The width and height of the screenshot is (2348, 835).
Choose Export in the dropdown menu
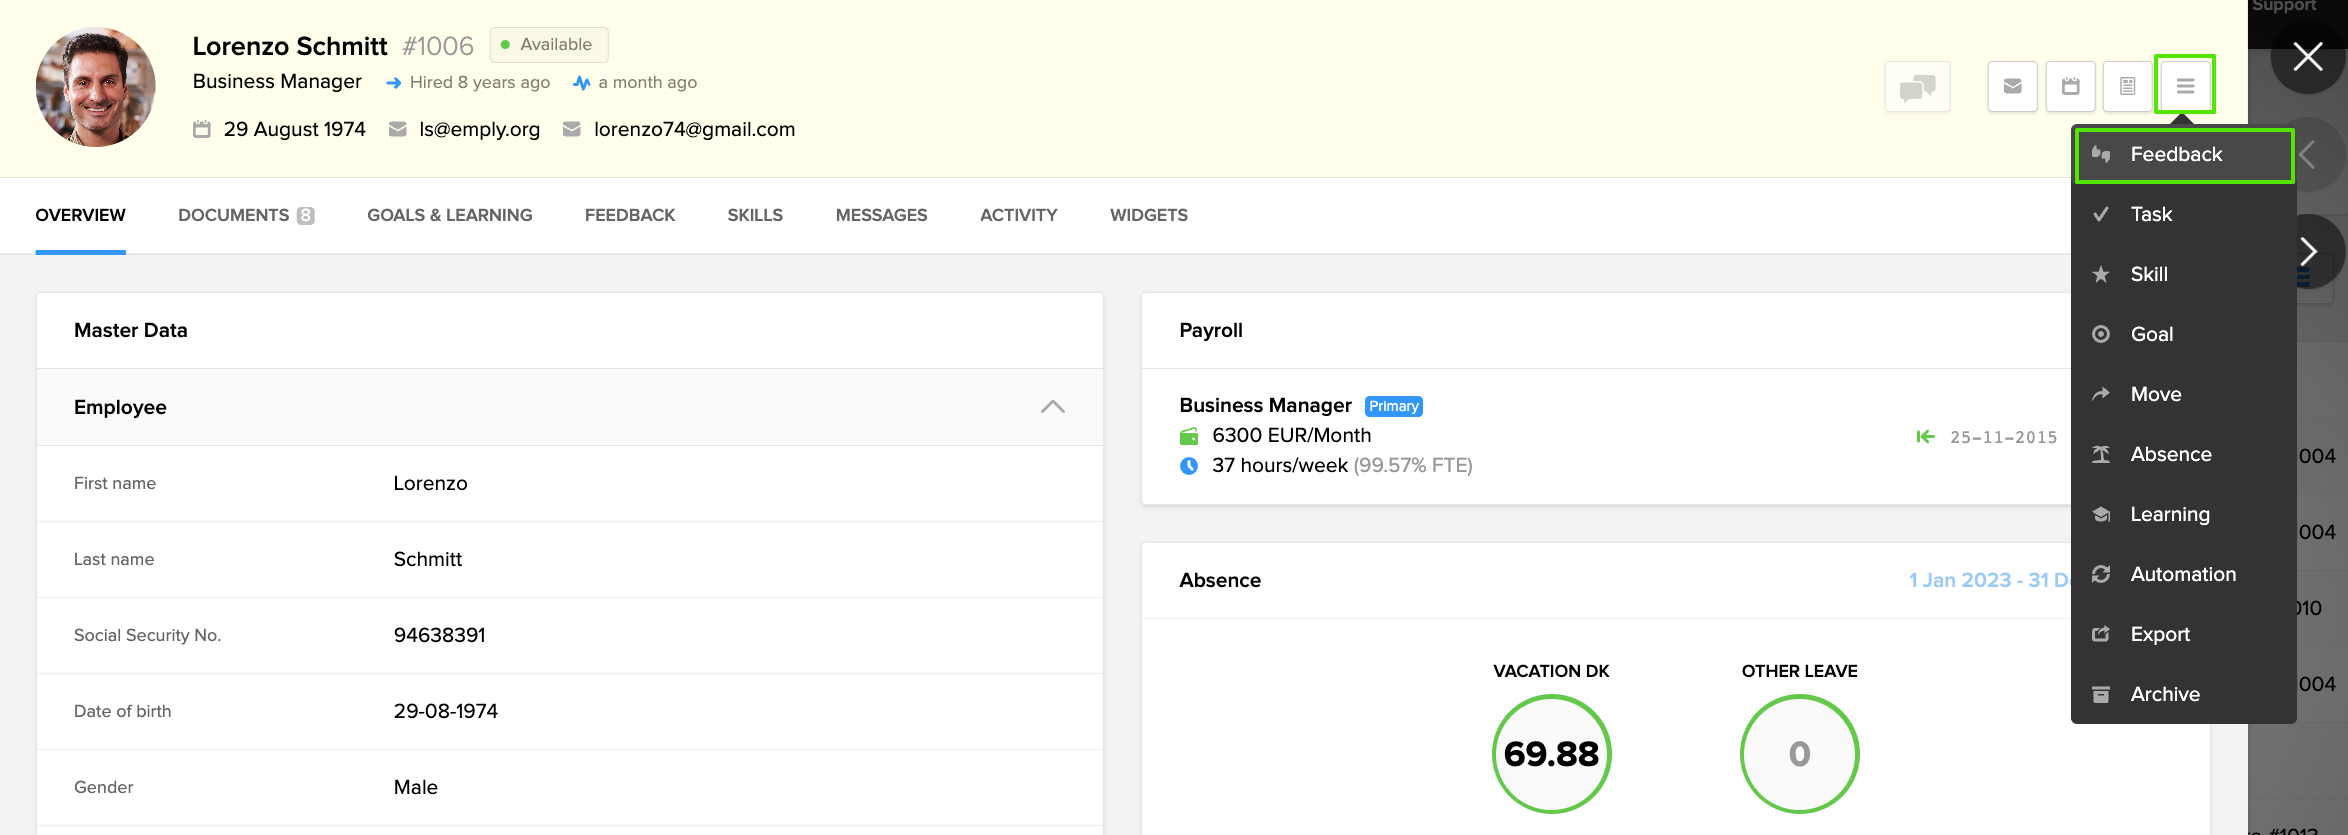tap(2159, 635)
